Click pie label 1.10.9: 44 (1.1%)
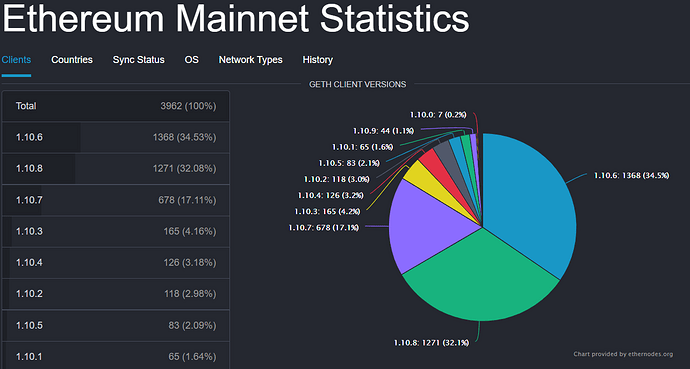 pos(383,131)
